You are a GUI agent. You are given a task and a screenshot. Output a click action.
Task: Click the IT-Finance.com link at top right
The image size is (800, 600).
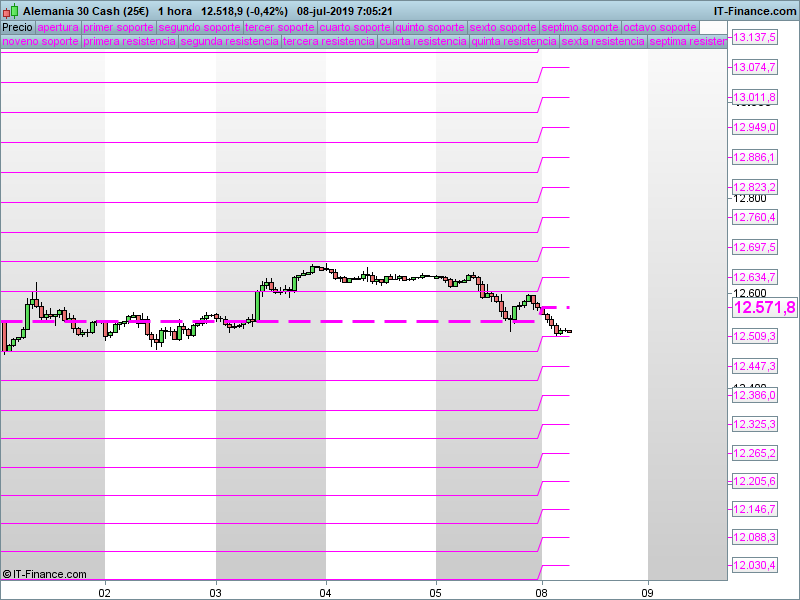coord(755,10)
